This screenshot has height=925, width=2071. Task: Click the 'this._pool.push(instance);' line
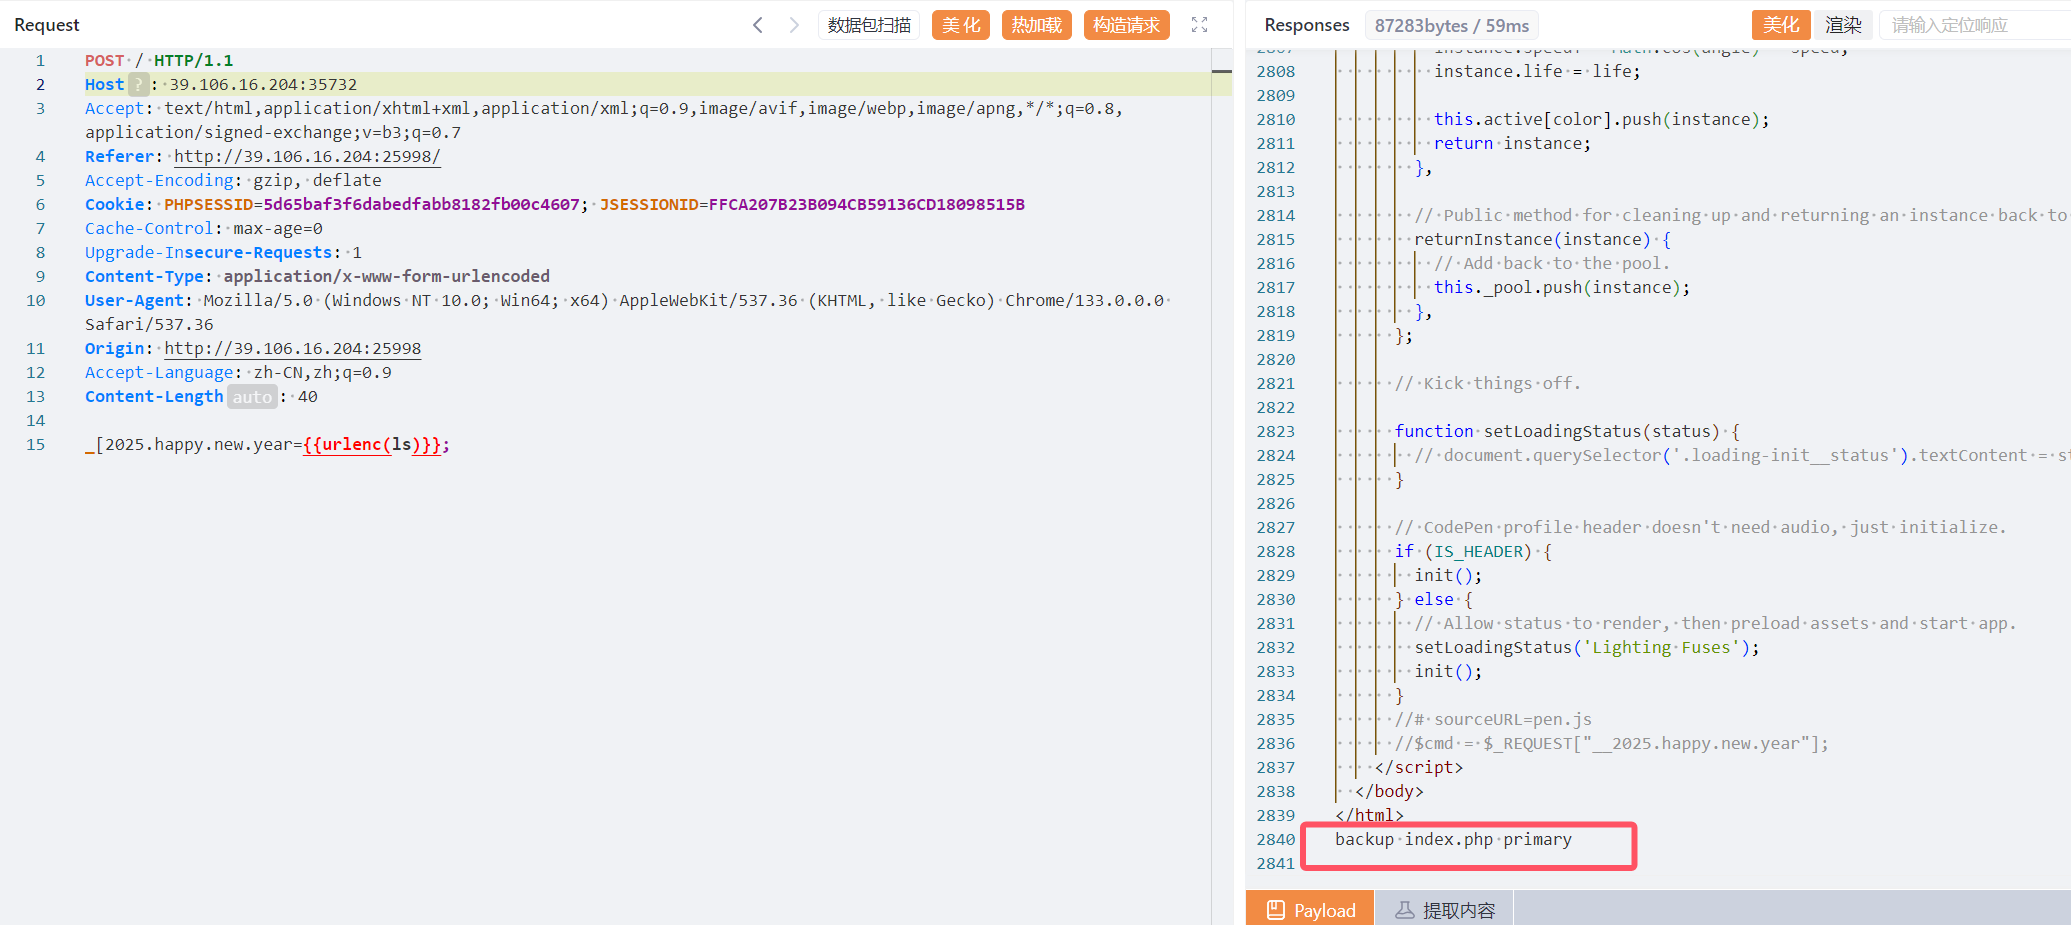point(1562,287)
